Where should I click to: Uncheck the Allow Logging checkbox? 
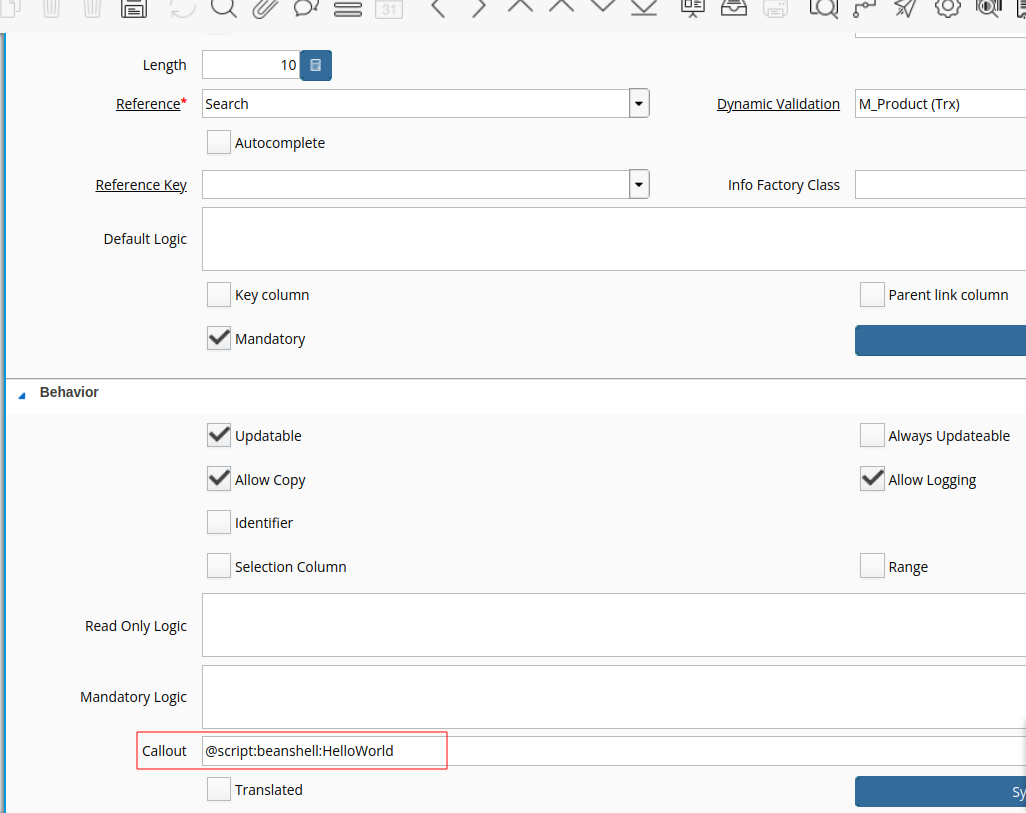872,479
